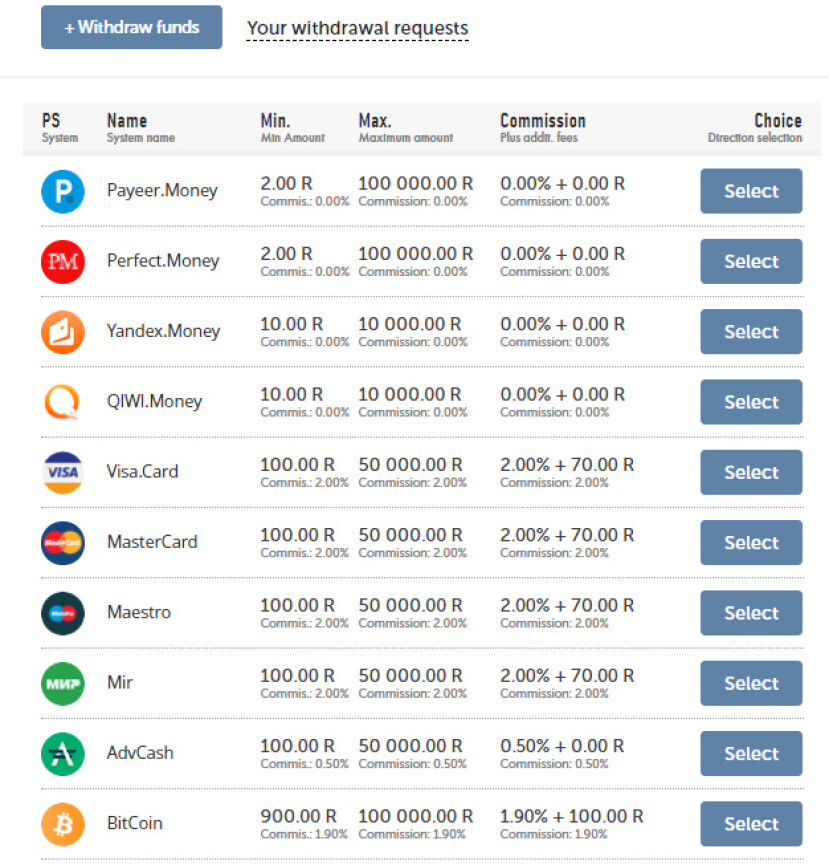The height and width of the screenshot is (865, 829).
Task: Click BitCoin maximum 100 000.00 R
Action: 416,816
